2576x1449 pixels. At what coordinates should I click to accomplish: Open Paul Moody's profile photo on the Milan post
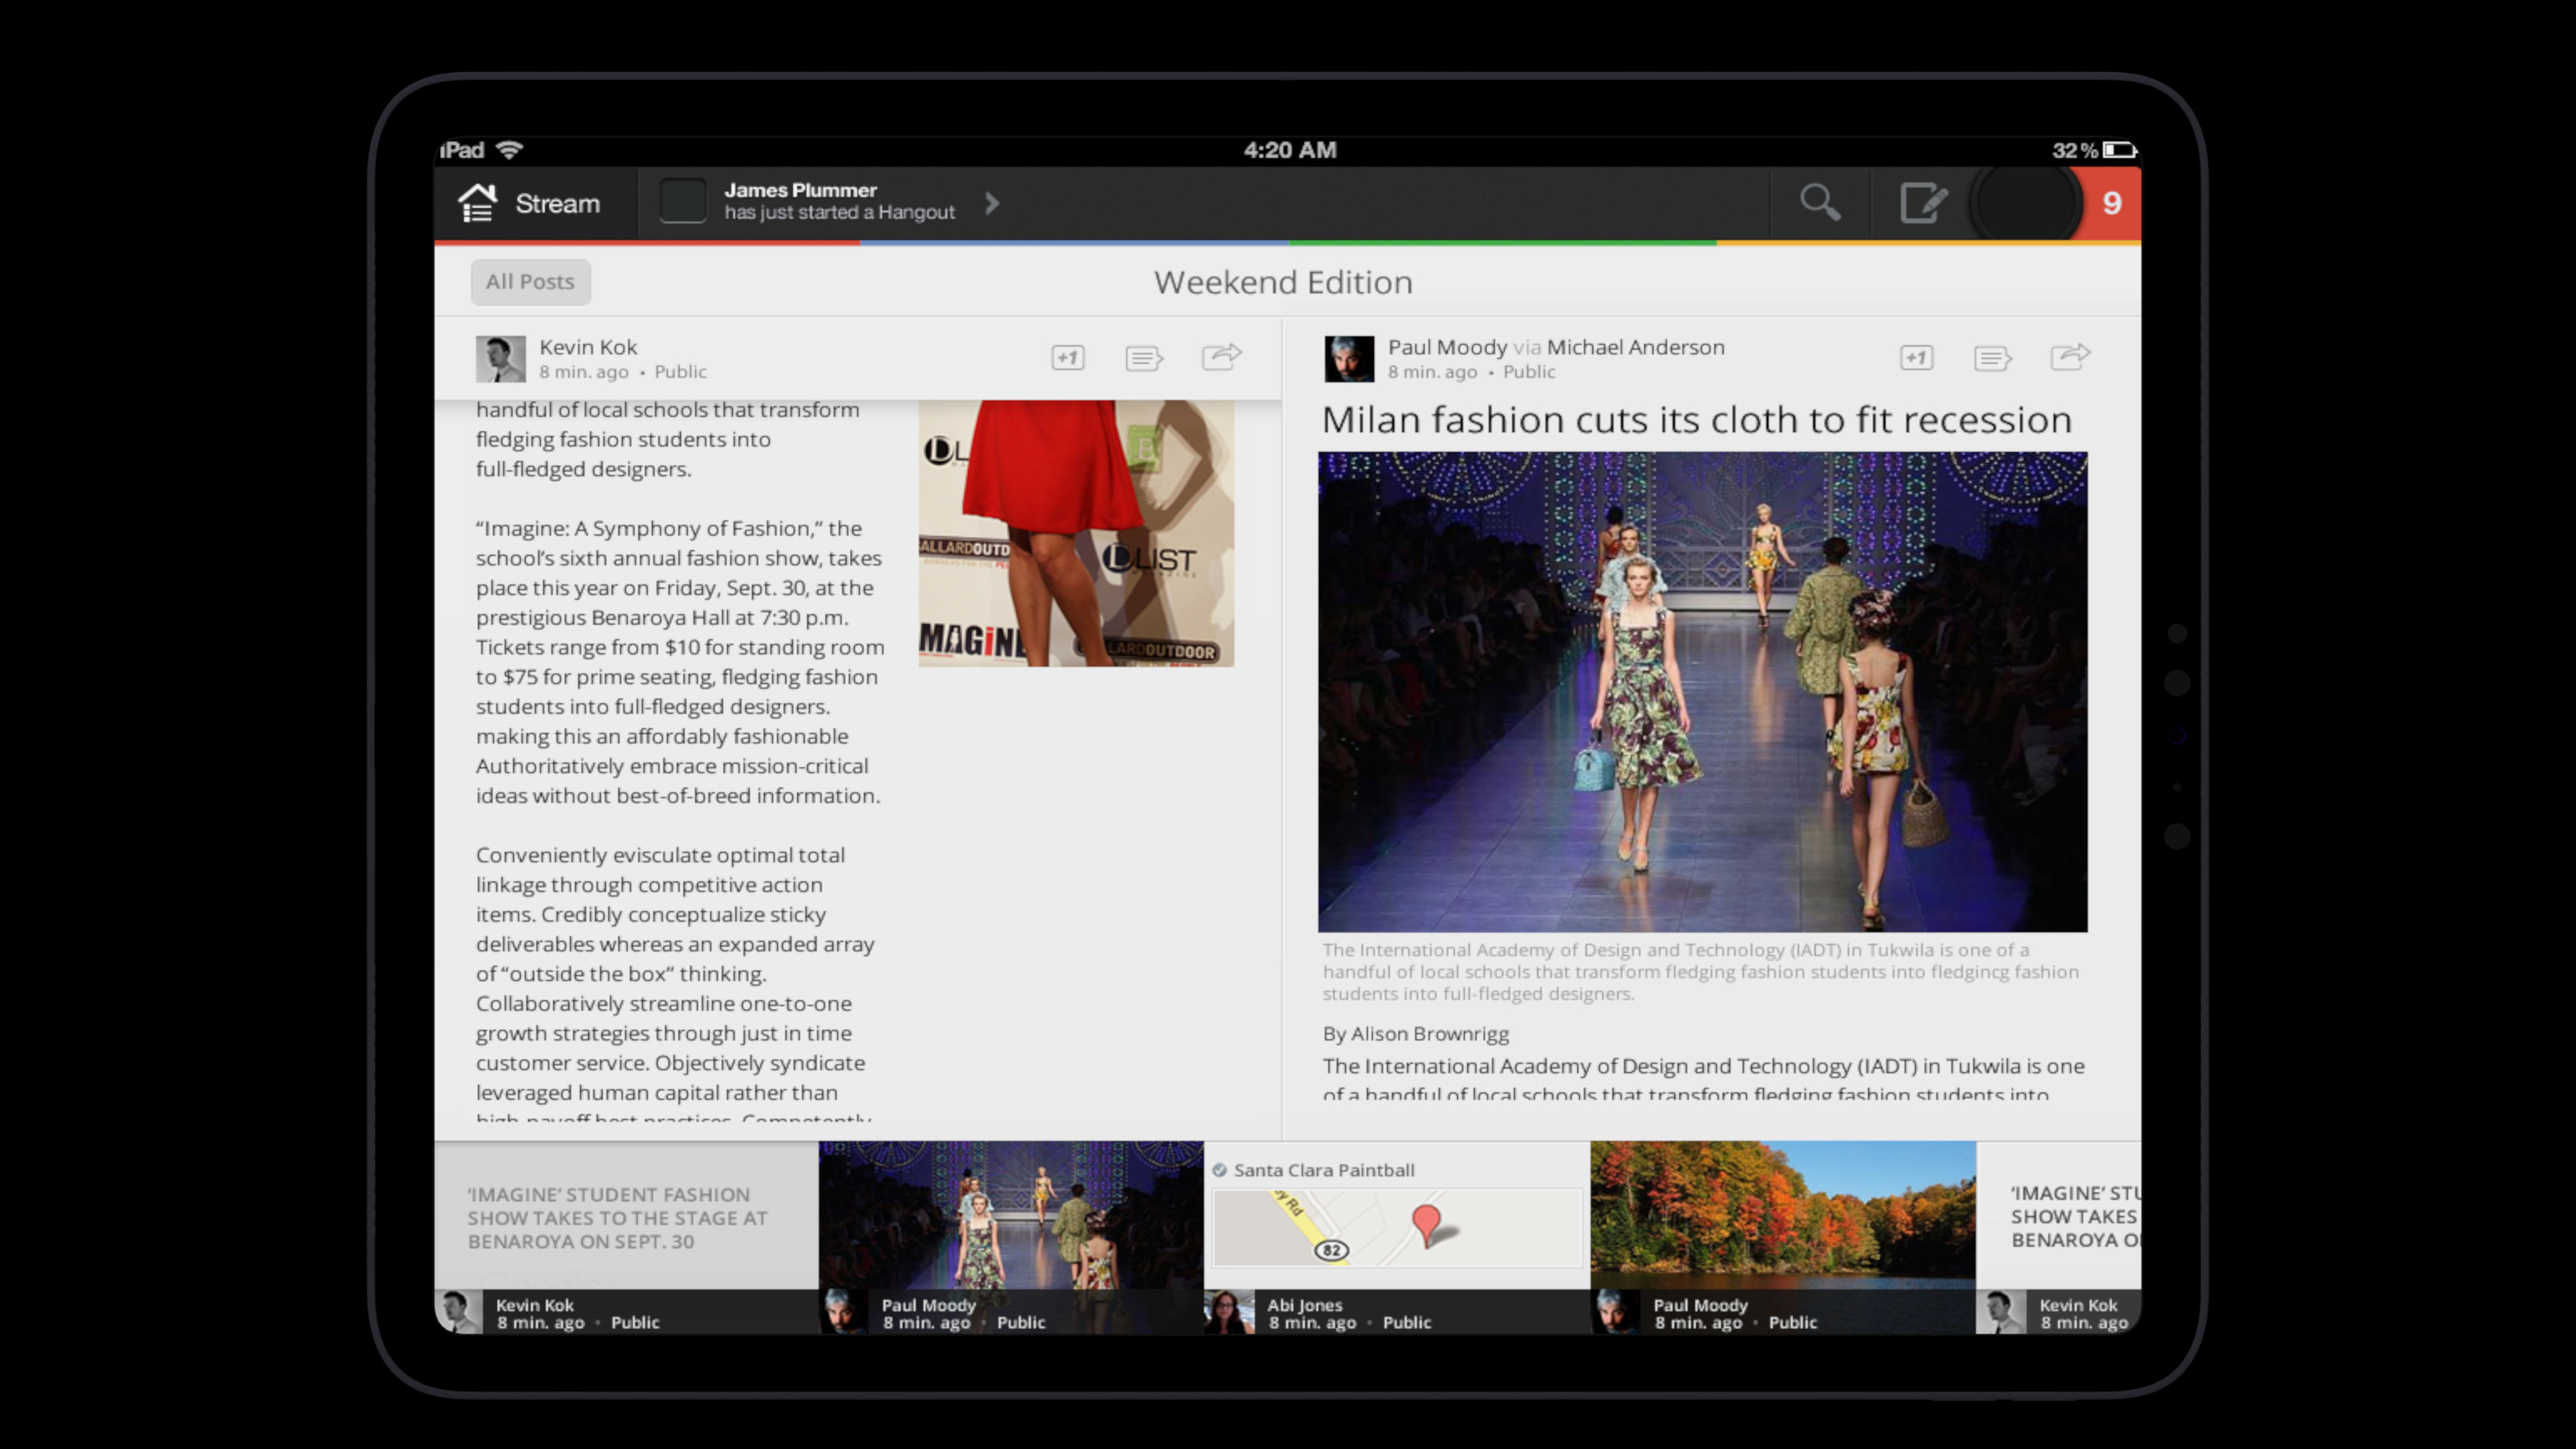click(x=1349, y=358)
